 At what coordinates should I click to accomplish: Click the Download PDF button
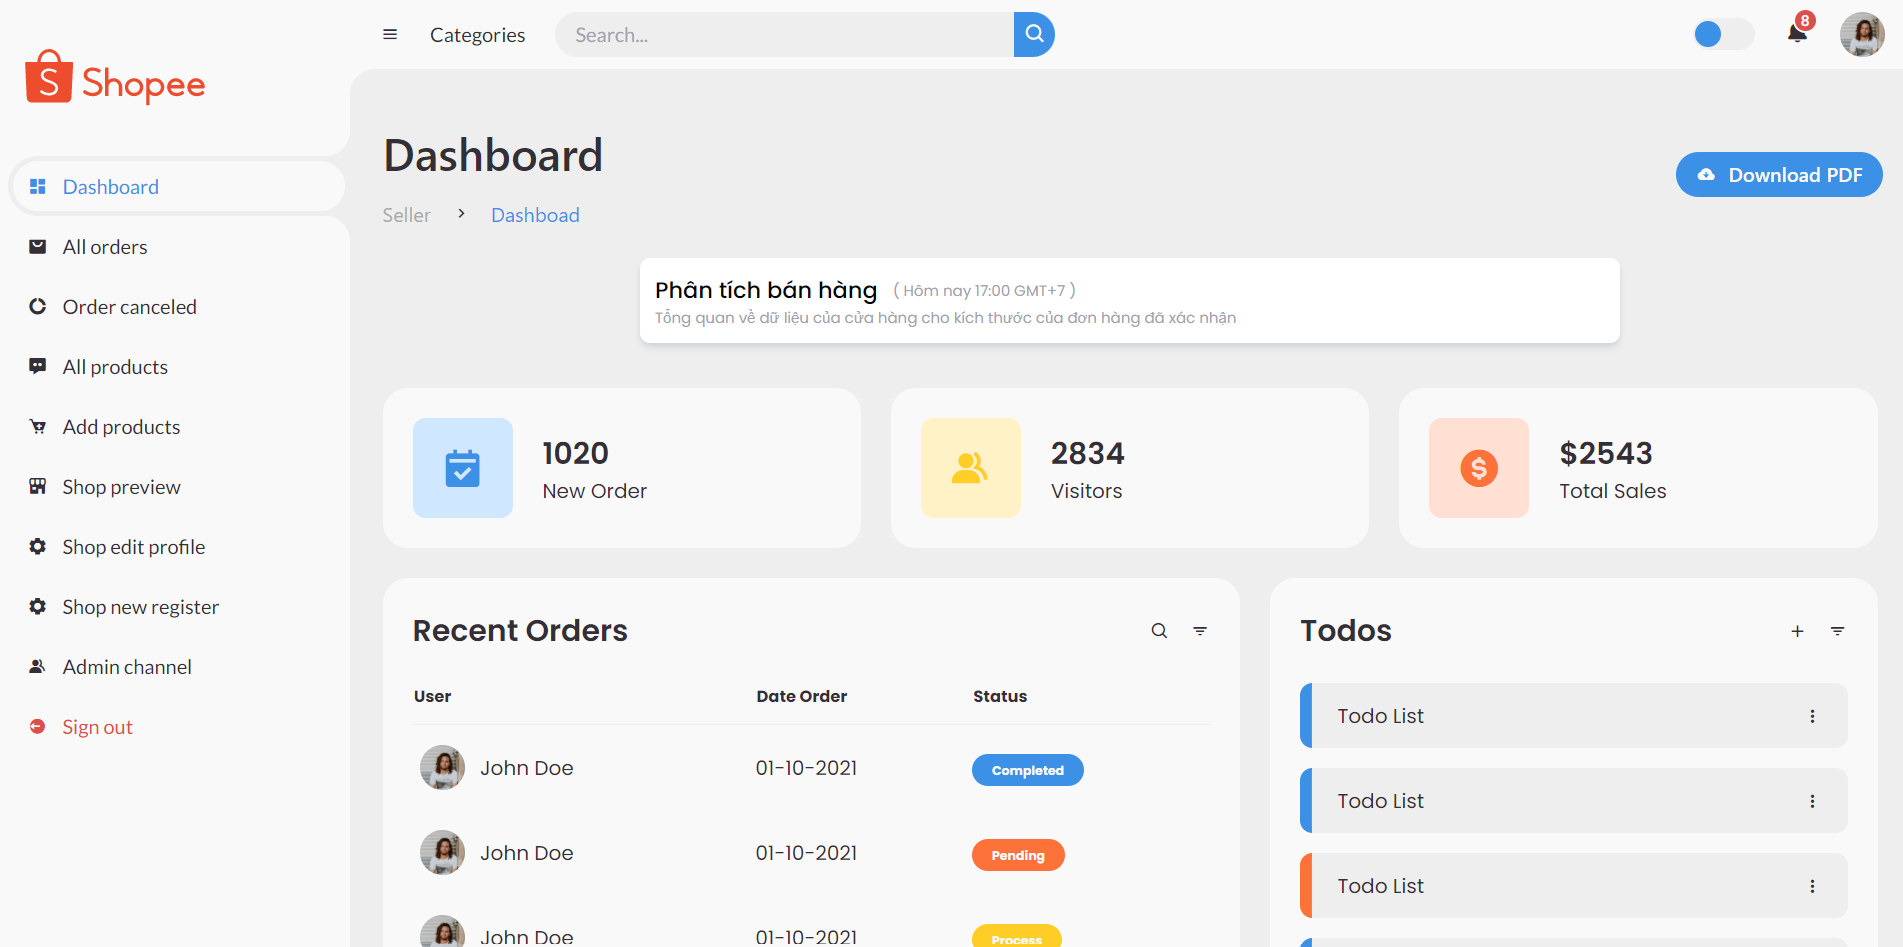[x=1779, y=175]
